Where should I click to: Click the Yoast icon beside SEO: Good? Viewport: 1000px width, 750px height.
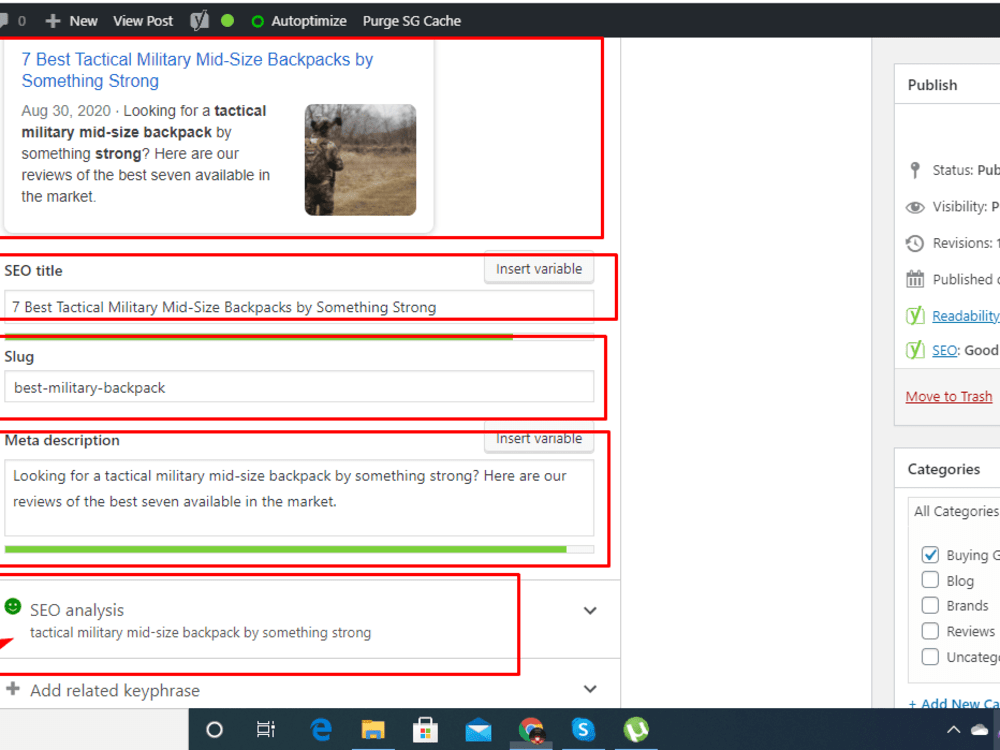click(x=915, y=350)
